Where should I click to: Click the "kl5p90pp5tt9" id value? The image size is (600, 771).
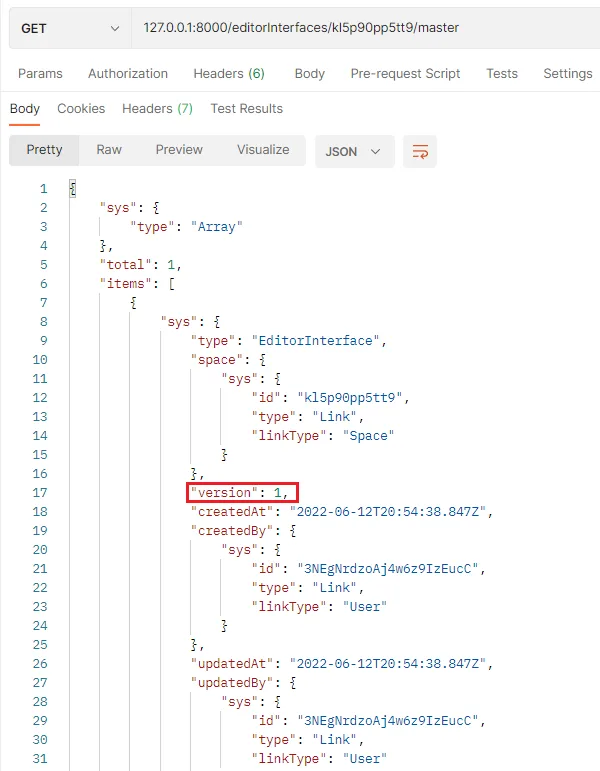[350, 398]
